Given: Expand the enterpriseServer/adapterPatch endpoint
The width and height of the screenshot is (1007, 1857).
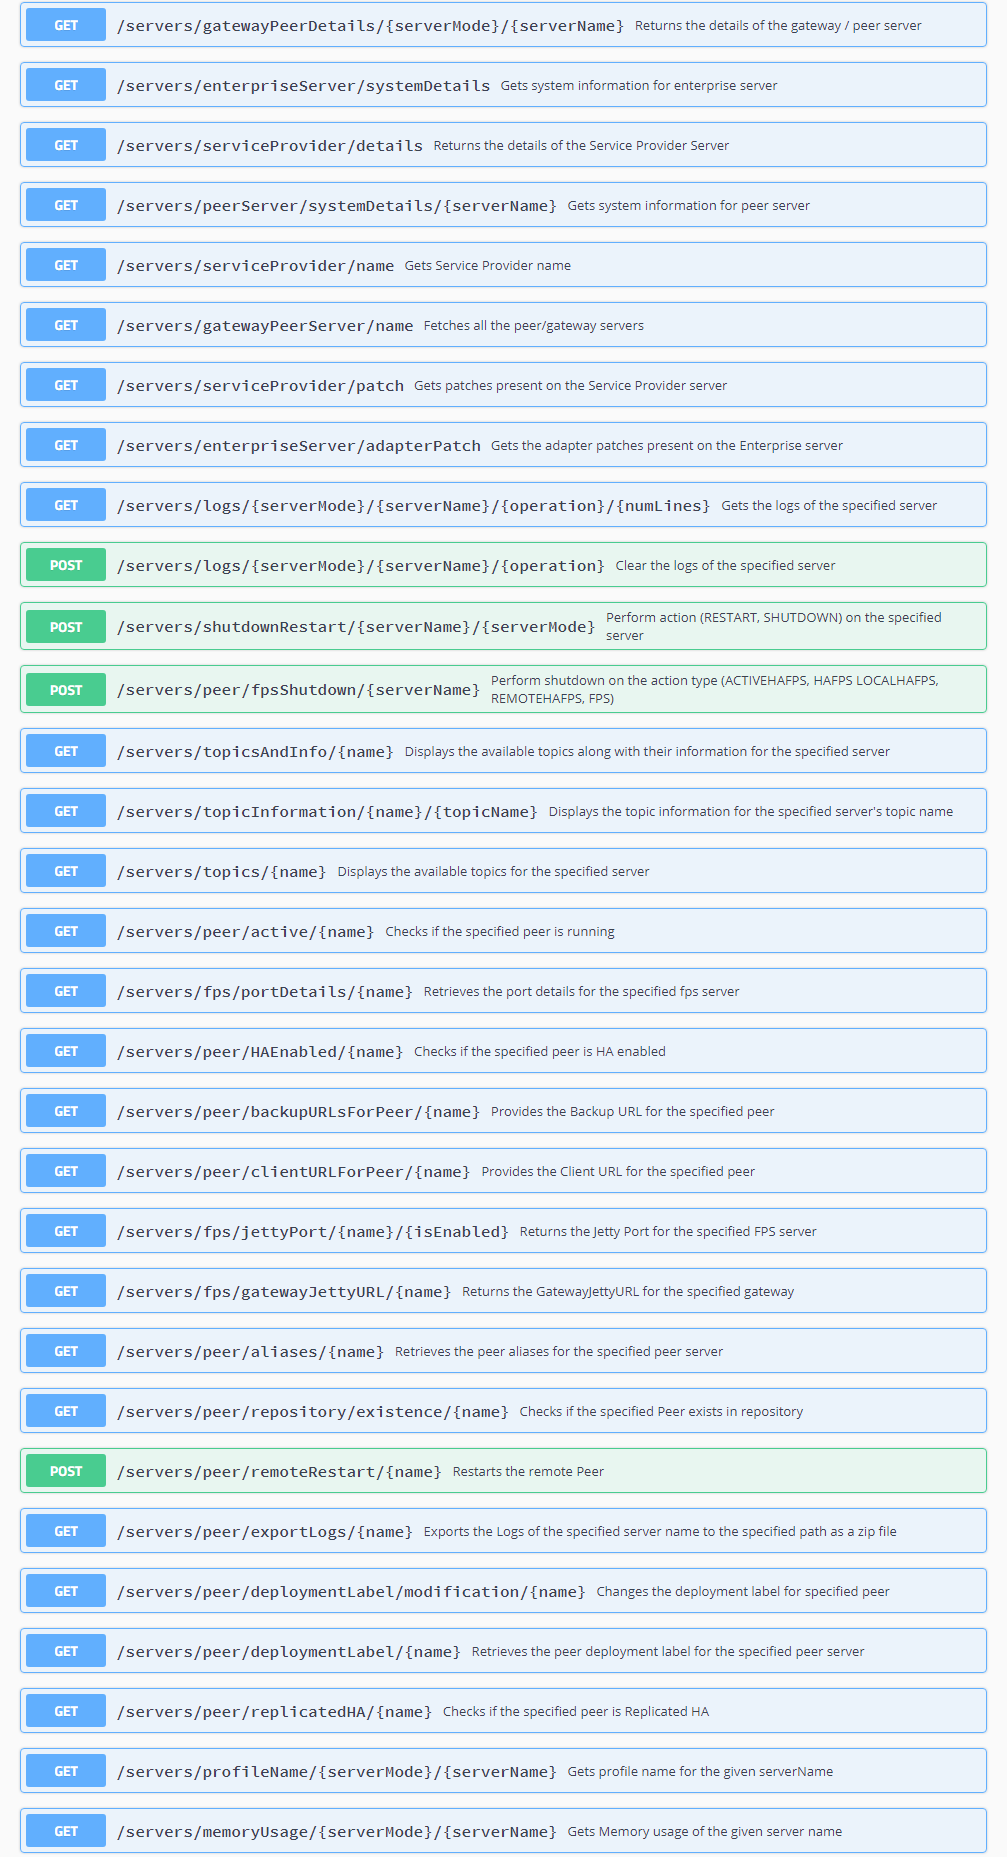Looking at the screenshot, I should pyautogui.click(x=298, y=446).
